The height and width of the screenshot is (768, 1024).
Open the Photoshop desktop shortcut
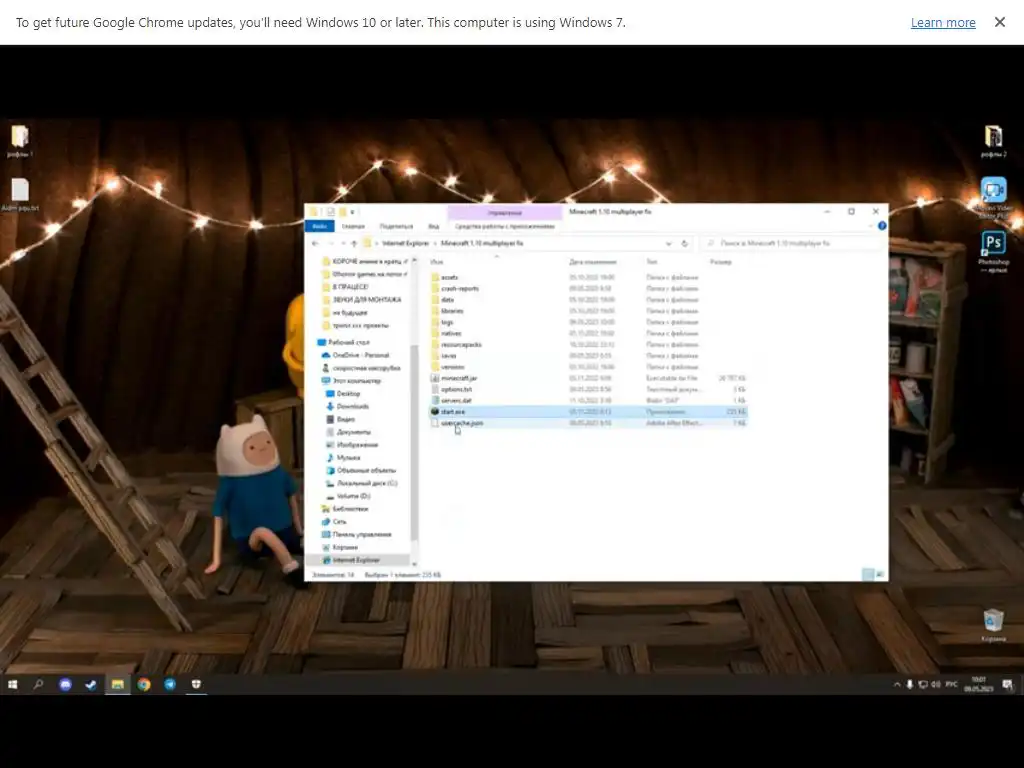pos(993,251)
